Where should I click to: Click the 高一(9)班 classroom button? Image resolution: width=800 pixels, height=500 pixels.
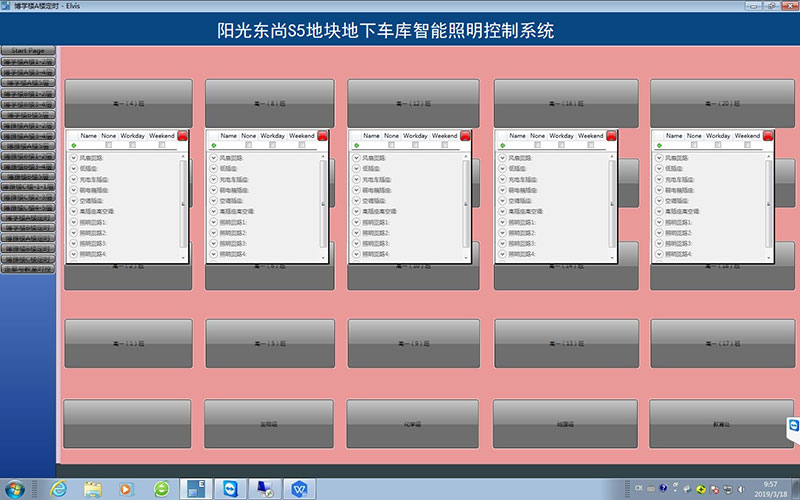point(414,344)
